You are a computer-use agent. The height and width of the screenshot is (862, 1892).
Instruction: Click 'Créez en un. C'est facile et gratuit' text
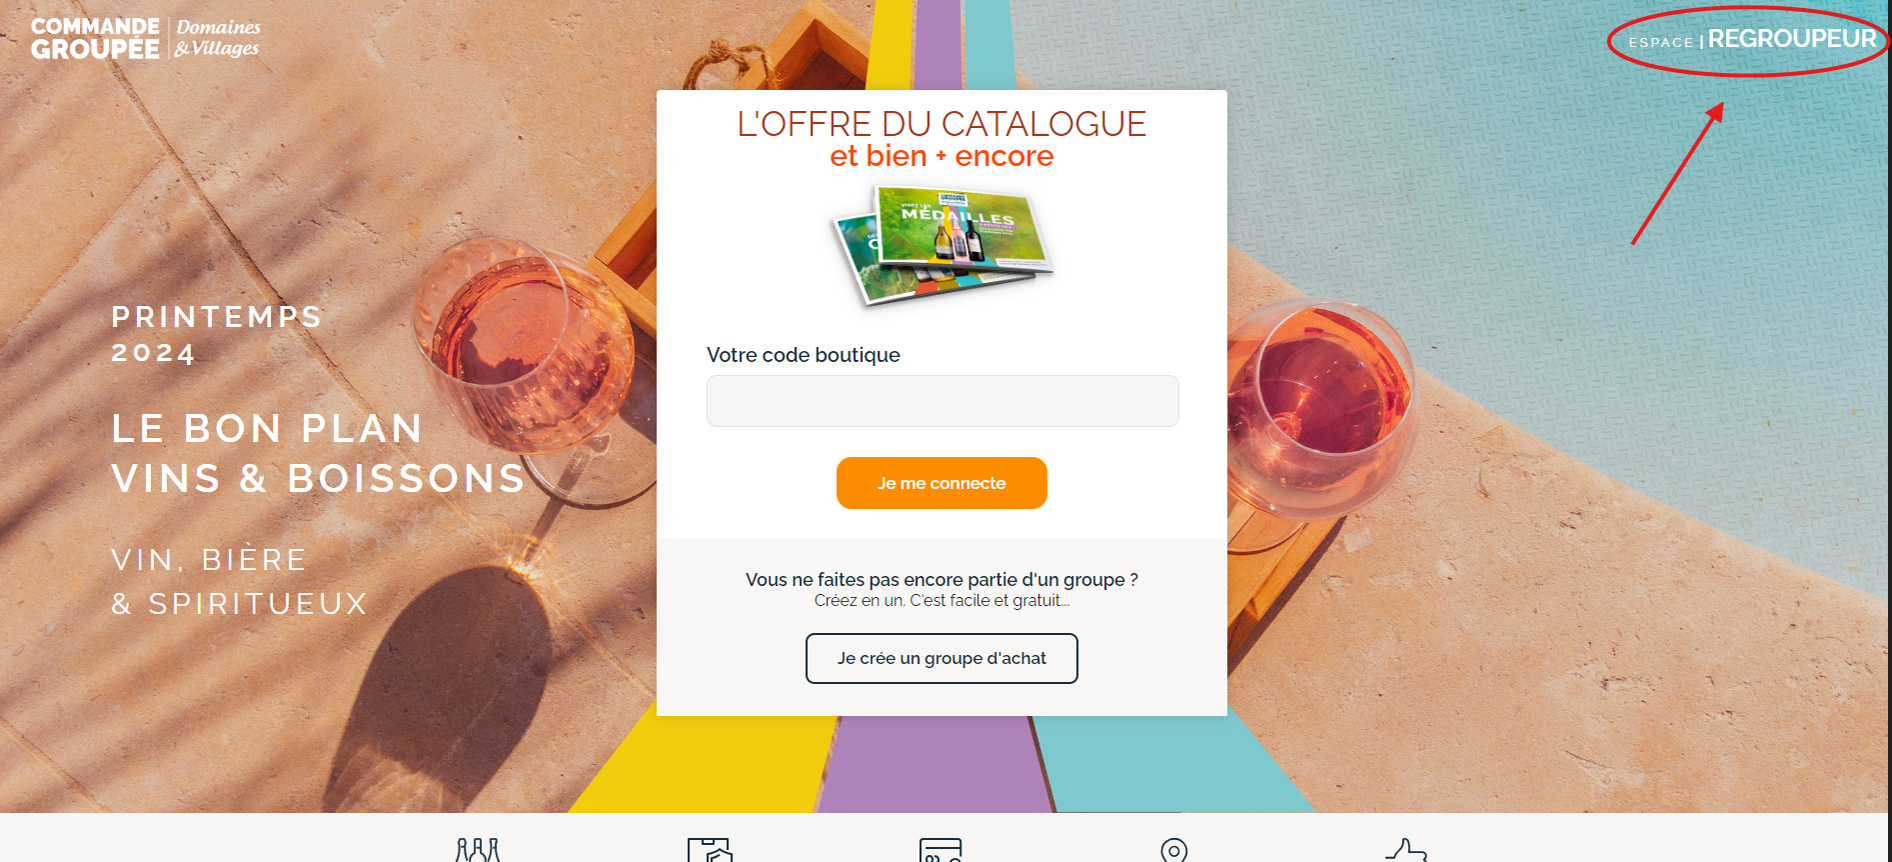click(x=942, y=601)
